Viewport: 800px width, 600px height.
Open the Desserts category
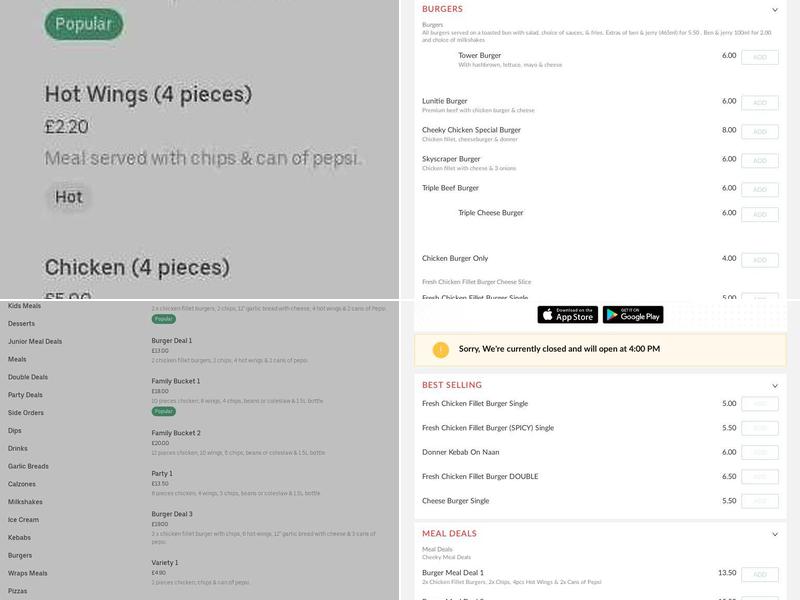click(21, 324)
